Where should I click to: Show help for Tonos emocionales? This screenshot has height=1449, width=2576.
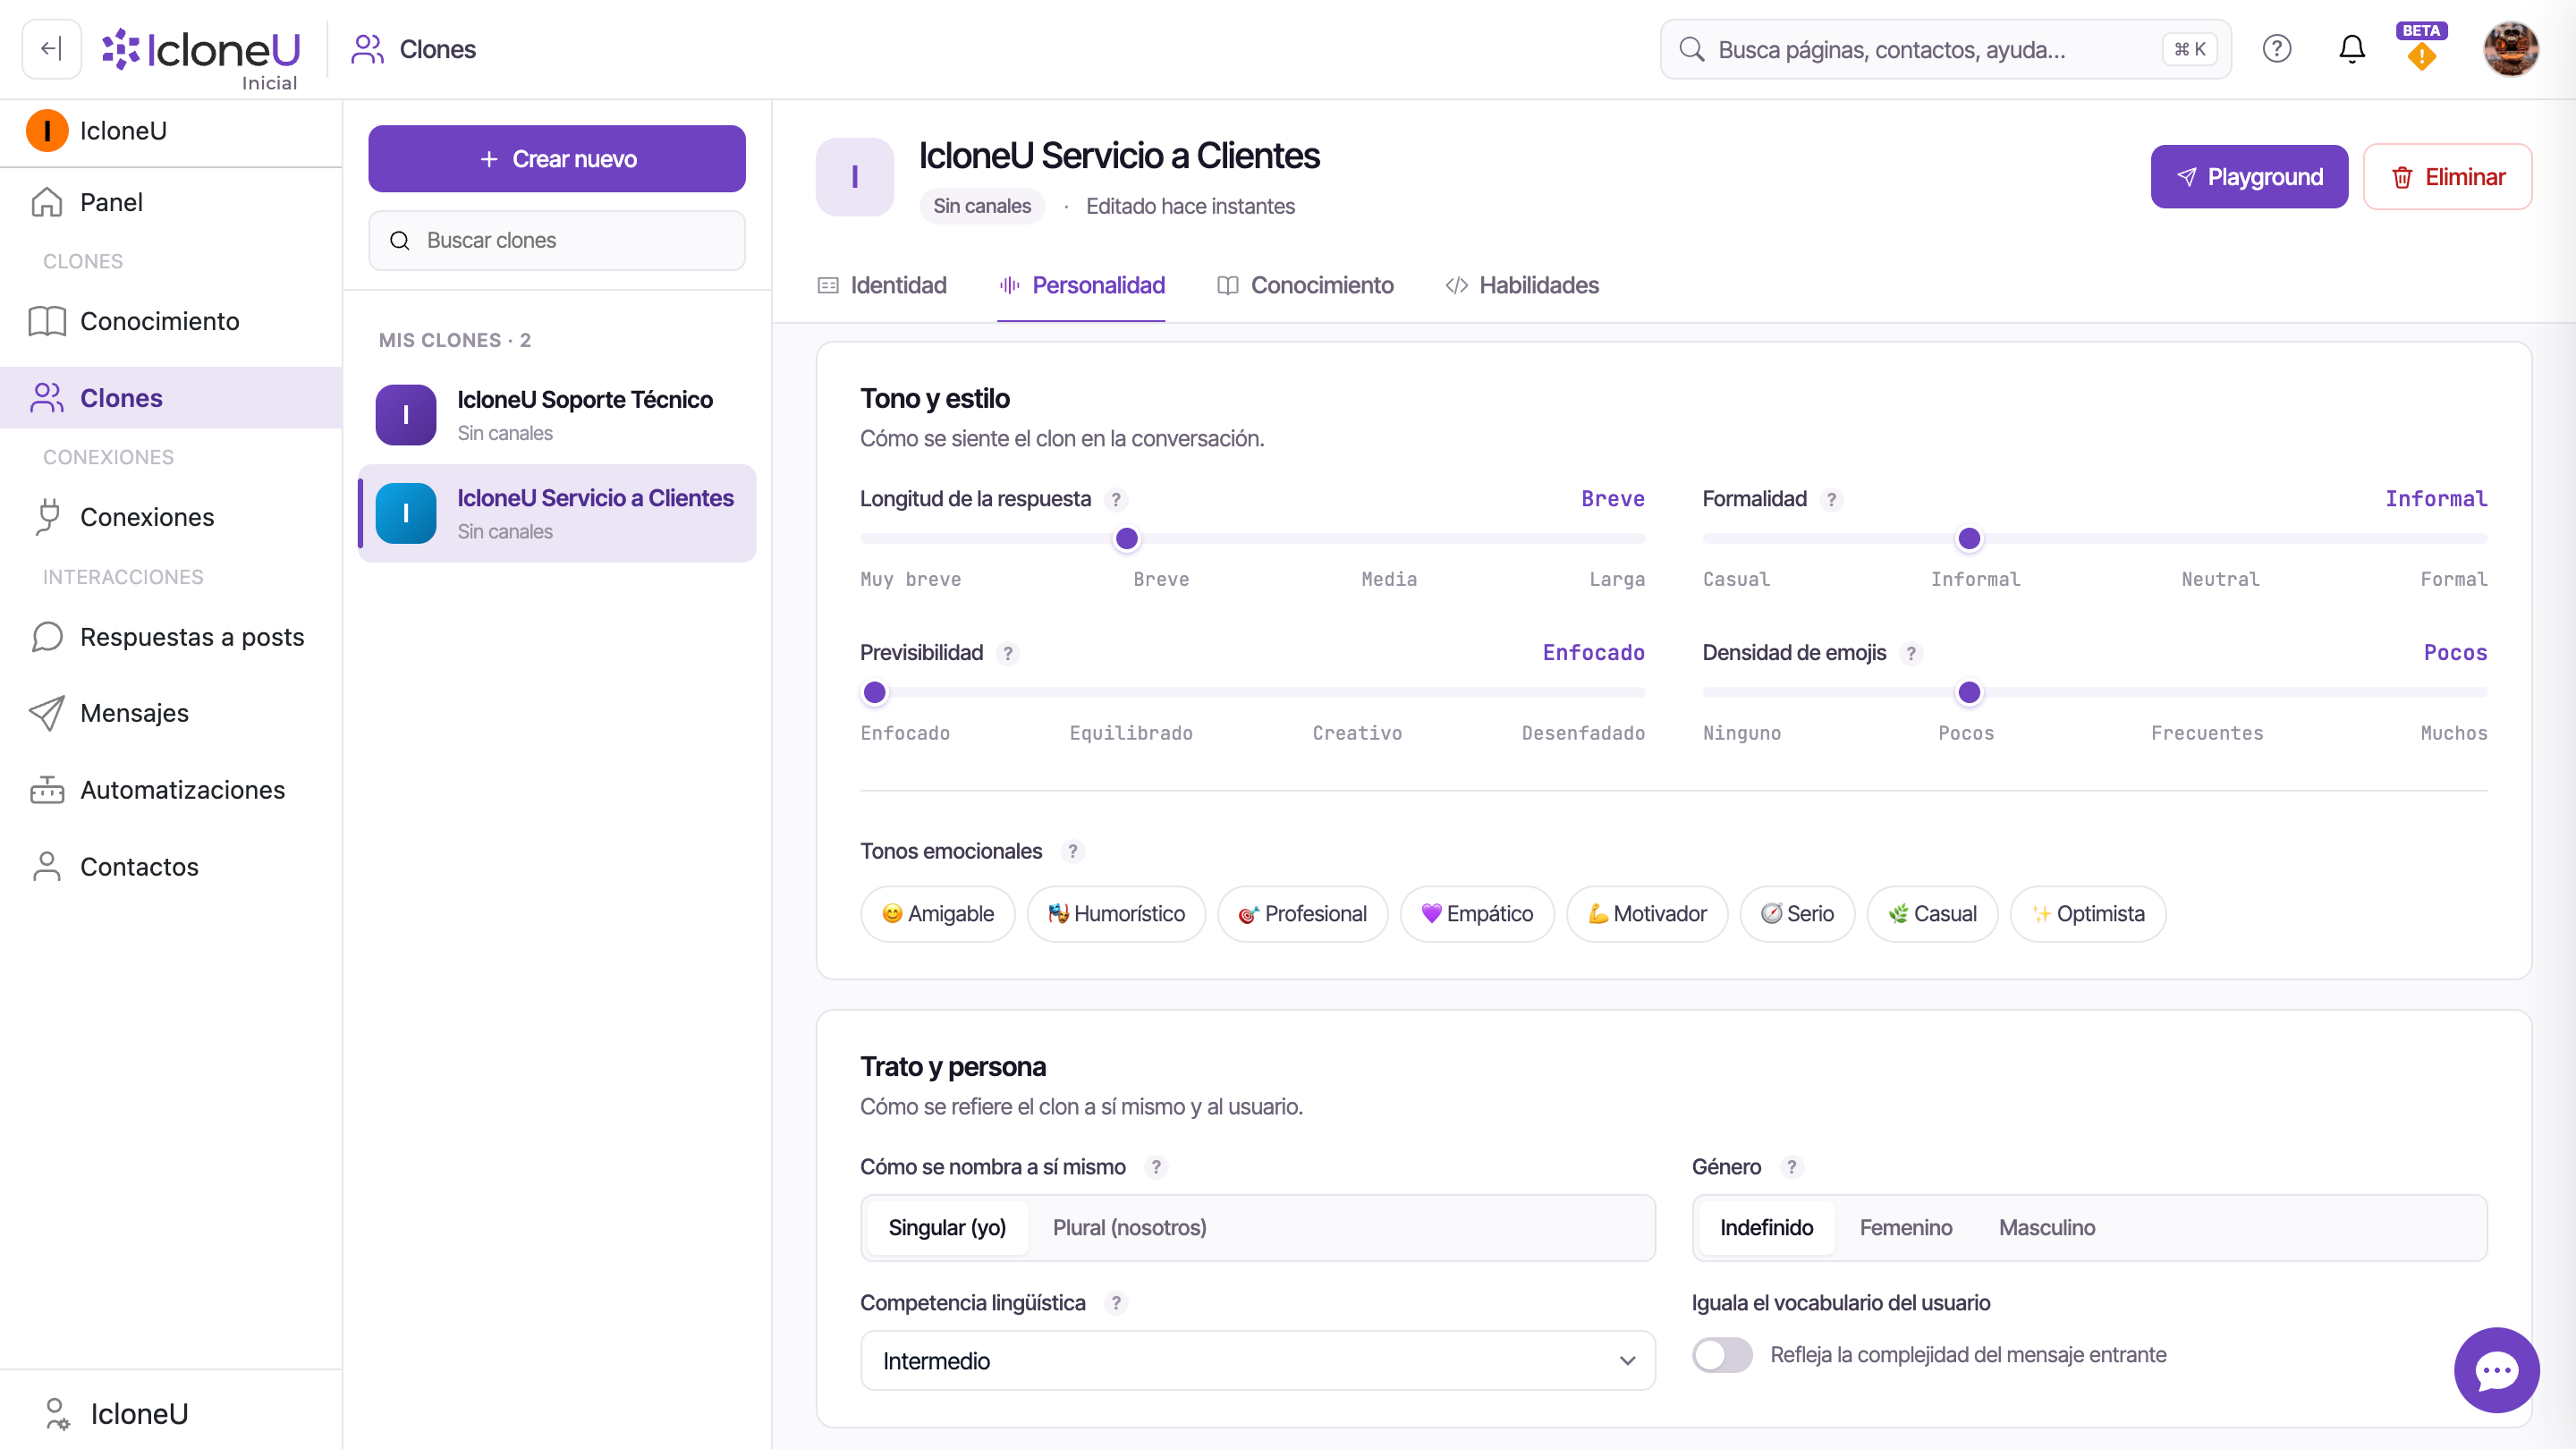(x=1073, y=851)
